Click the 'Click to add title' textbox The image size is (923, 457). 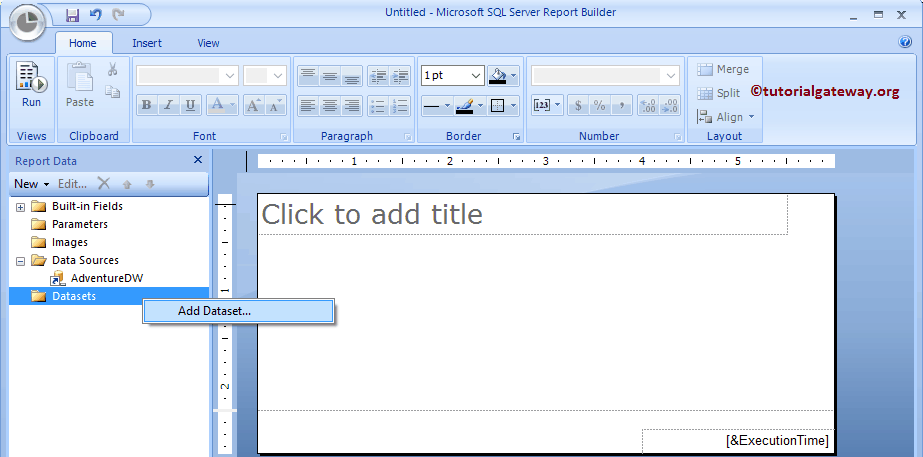(x=523, y=214)
